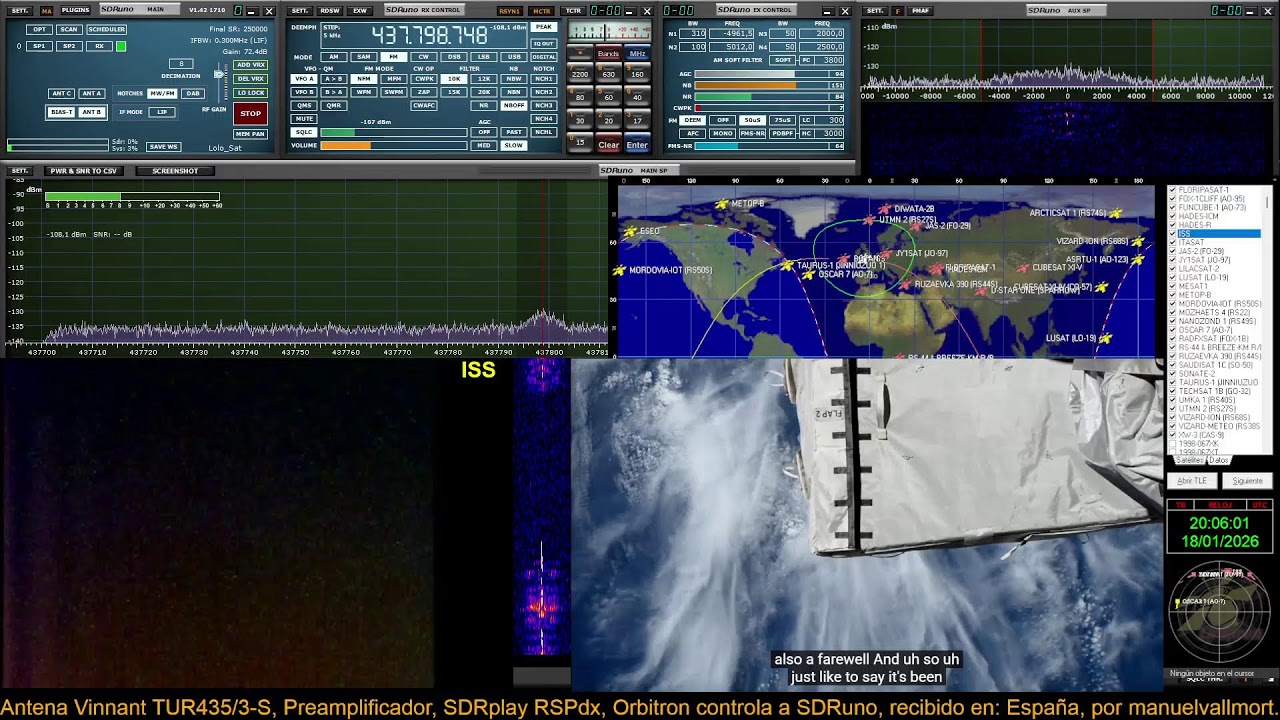Uncheck the ITASAT satellite checkbox

pos(1173,242)
